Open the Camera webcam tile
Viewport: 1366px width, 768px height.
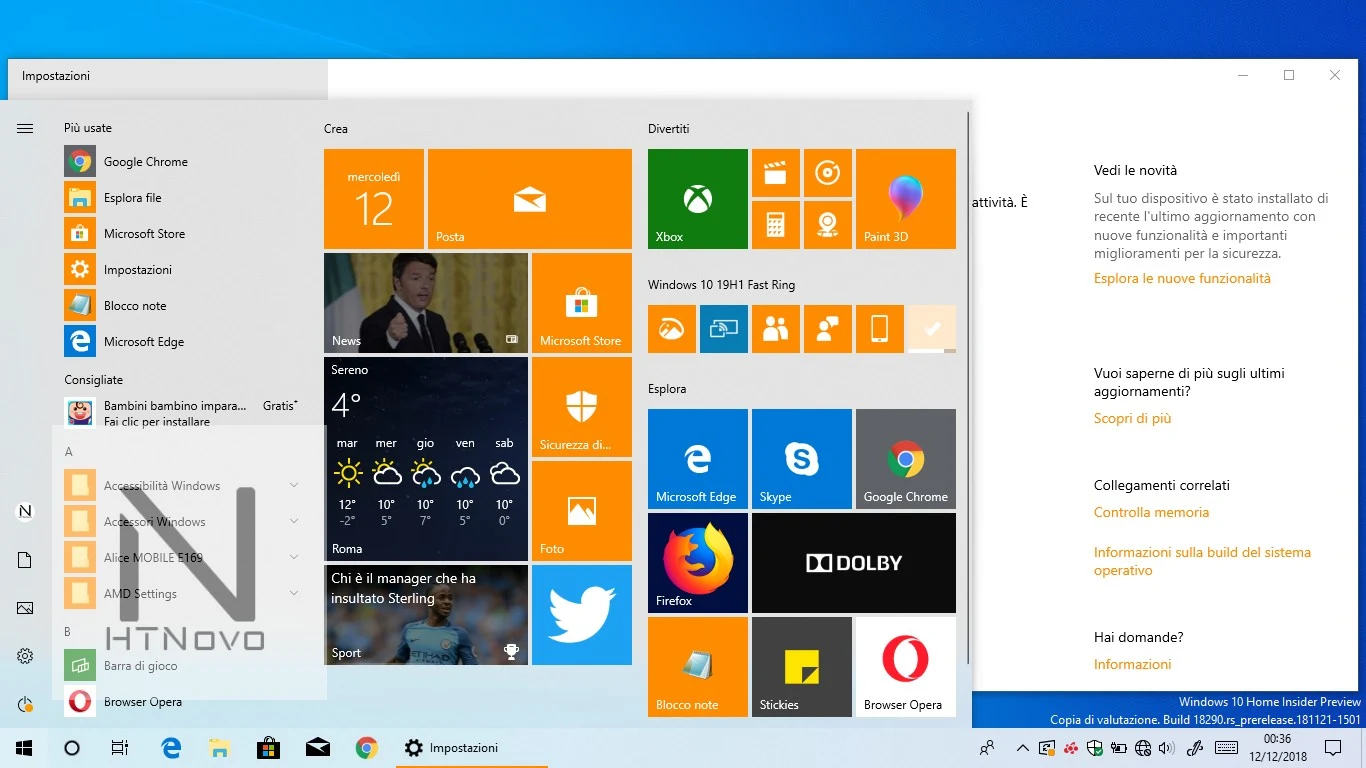pos(827,225)
